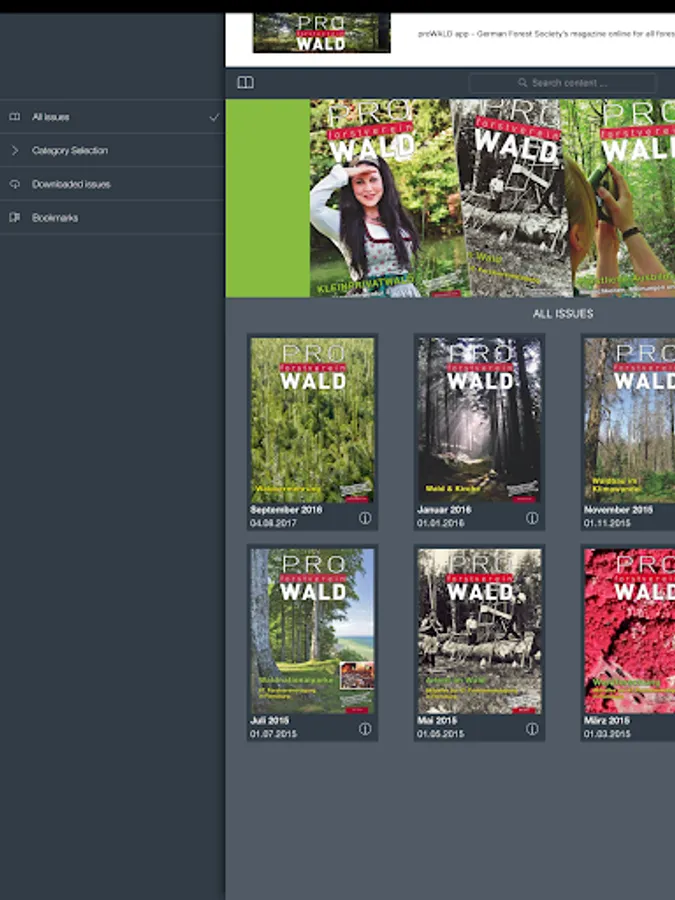Open the März 2015 issue cover
675x900 pixels.
tap(630, 631)
